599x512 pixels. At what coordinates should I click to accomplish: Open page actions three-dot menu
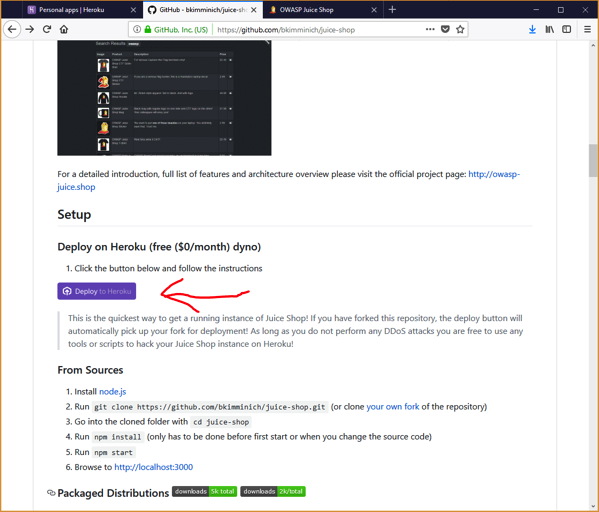(x=430, y=29)
